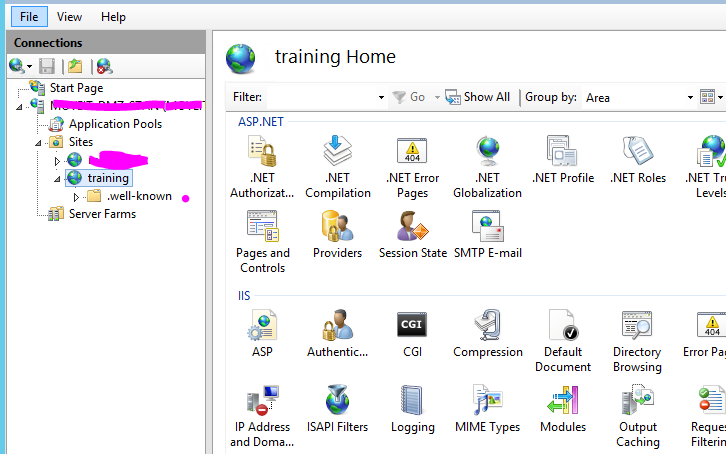Open the ISAPI Filters feature
Viewport: 726px width, 454px height.
(338, 408)
